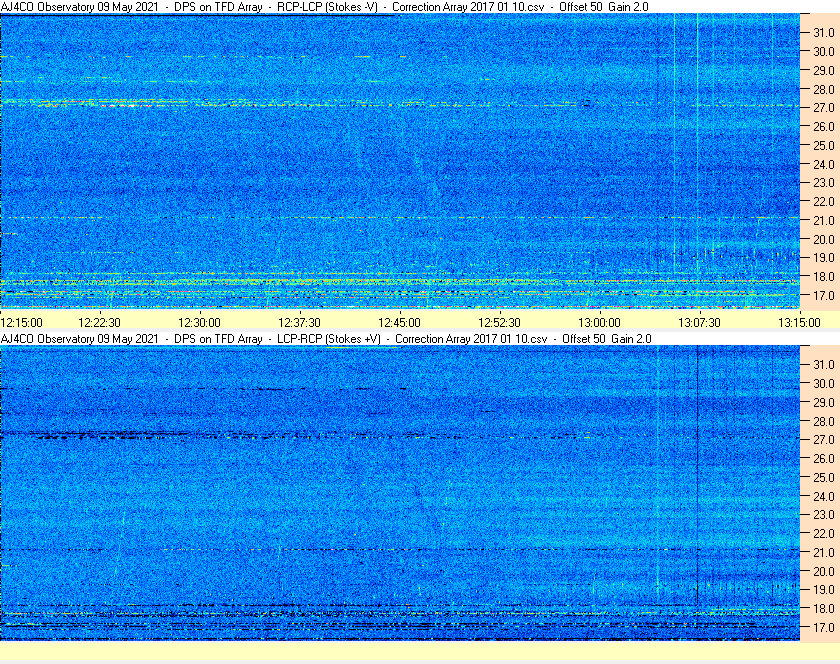Click the 12:22:30 time axis label
This screenshot has width=840, height=664.
[99, 323]
